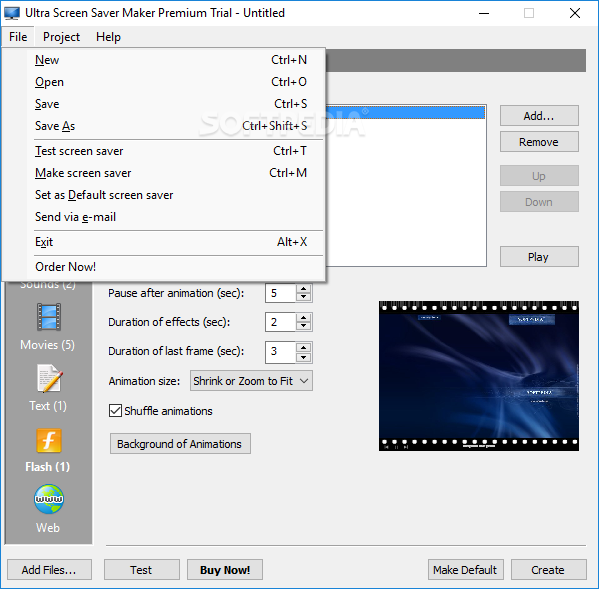The height and width of the screenshot is (589, 599).
Task: Select the highlighted row in file list
Action: coord(405,113)
